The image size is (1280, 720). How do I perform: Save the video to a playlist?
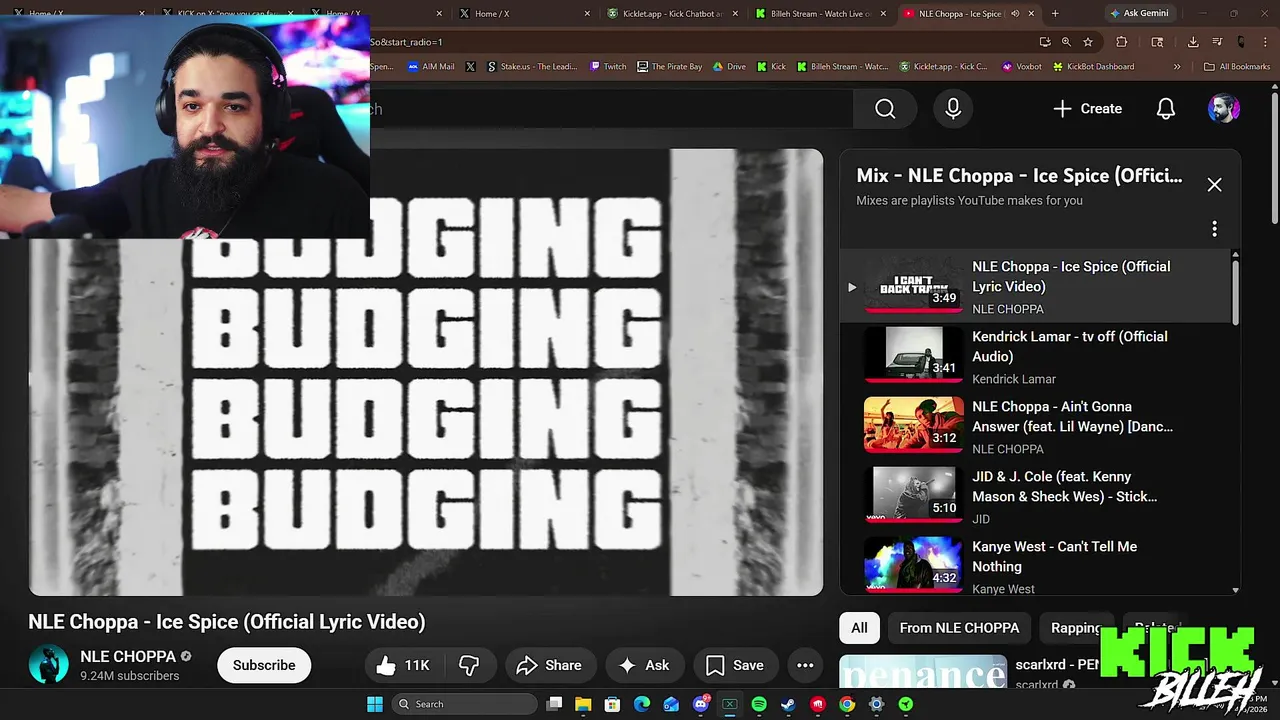735,665
